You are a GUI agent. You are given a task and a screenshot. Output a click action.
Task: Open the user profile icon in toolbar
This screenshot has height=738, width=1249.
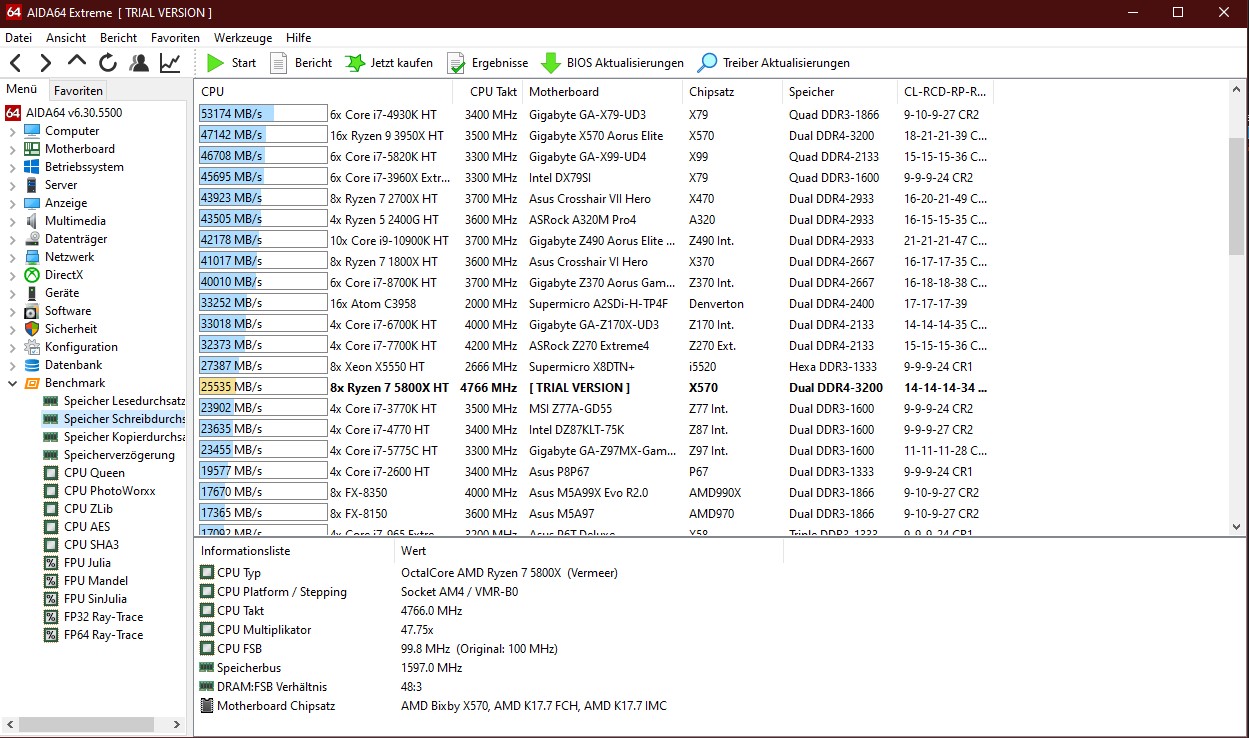[139, 63]
